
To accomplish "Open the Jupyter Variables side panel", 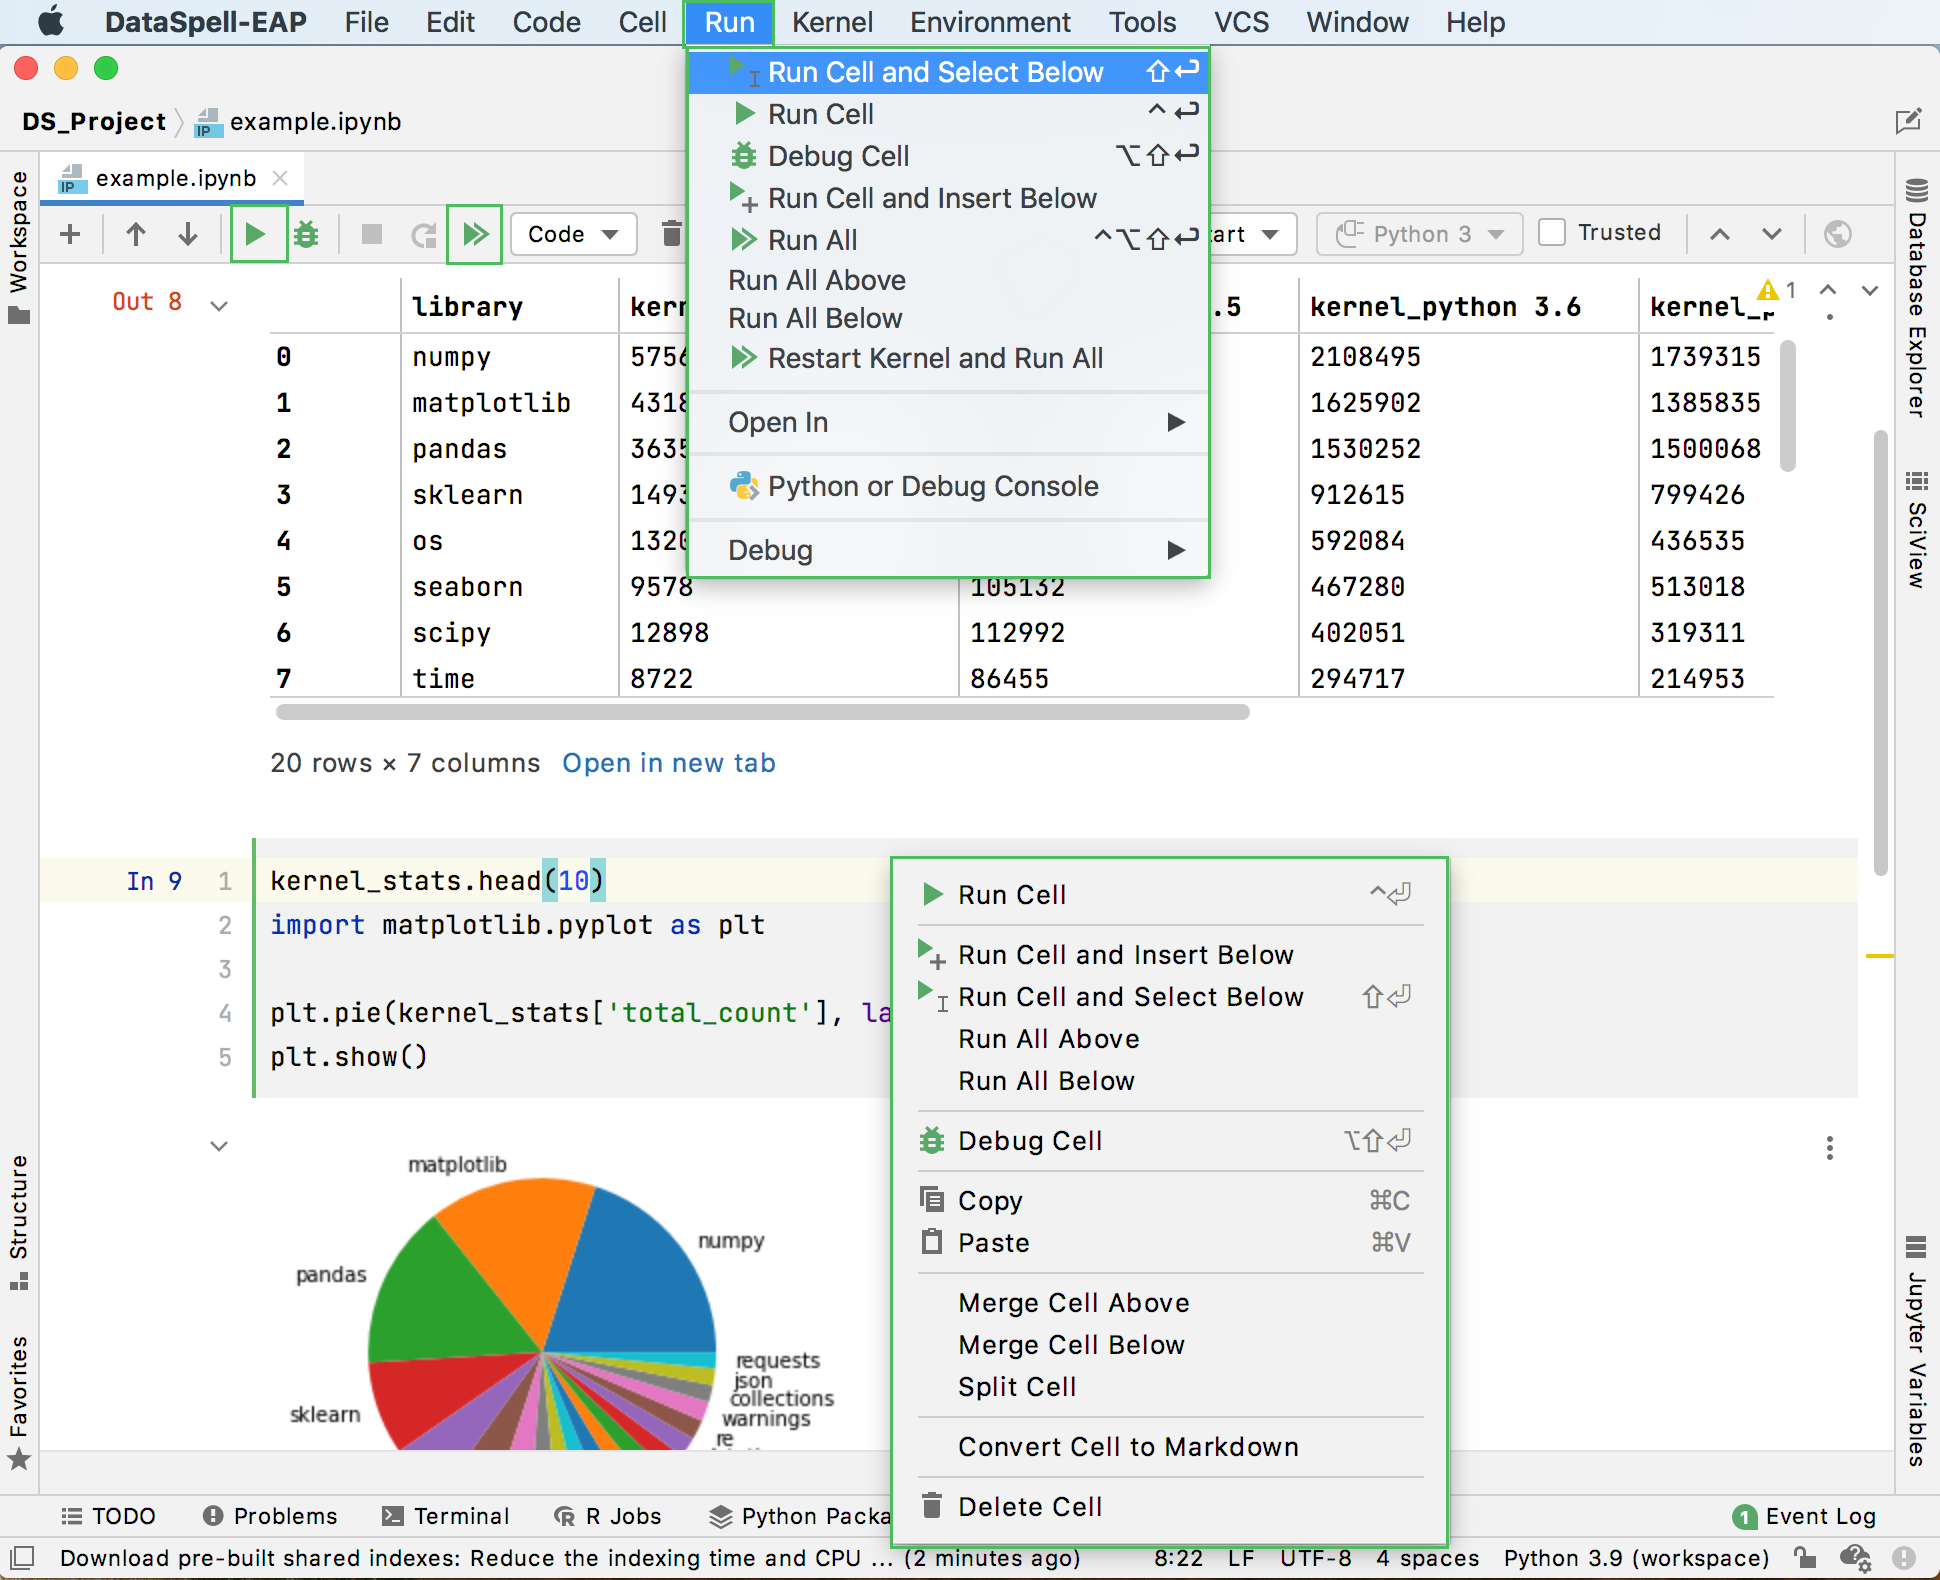I will coord(1916,1352).
